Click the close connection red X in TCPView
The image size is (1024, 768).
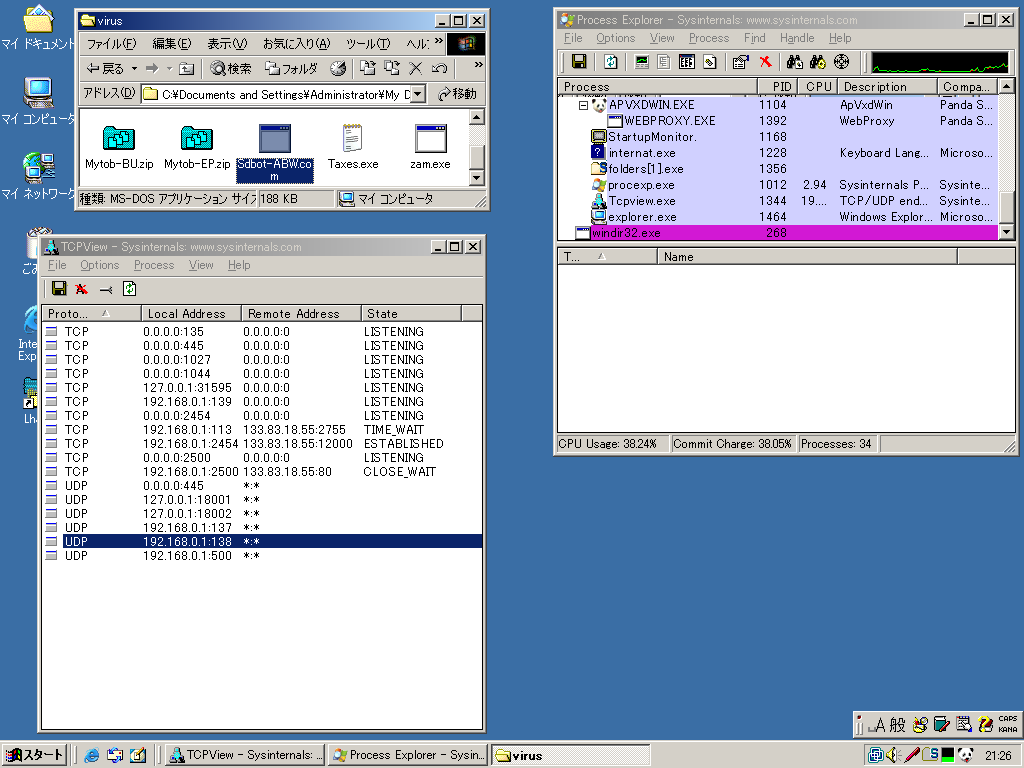[x=82, y=289]
